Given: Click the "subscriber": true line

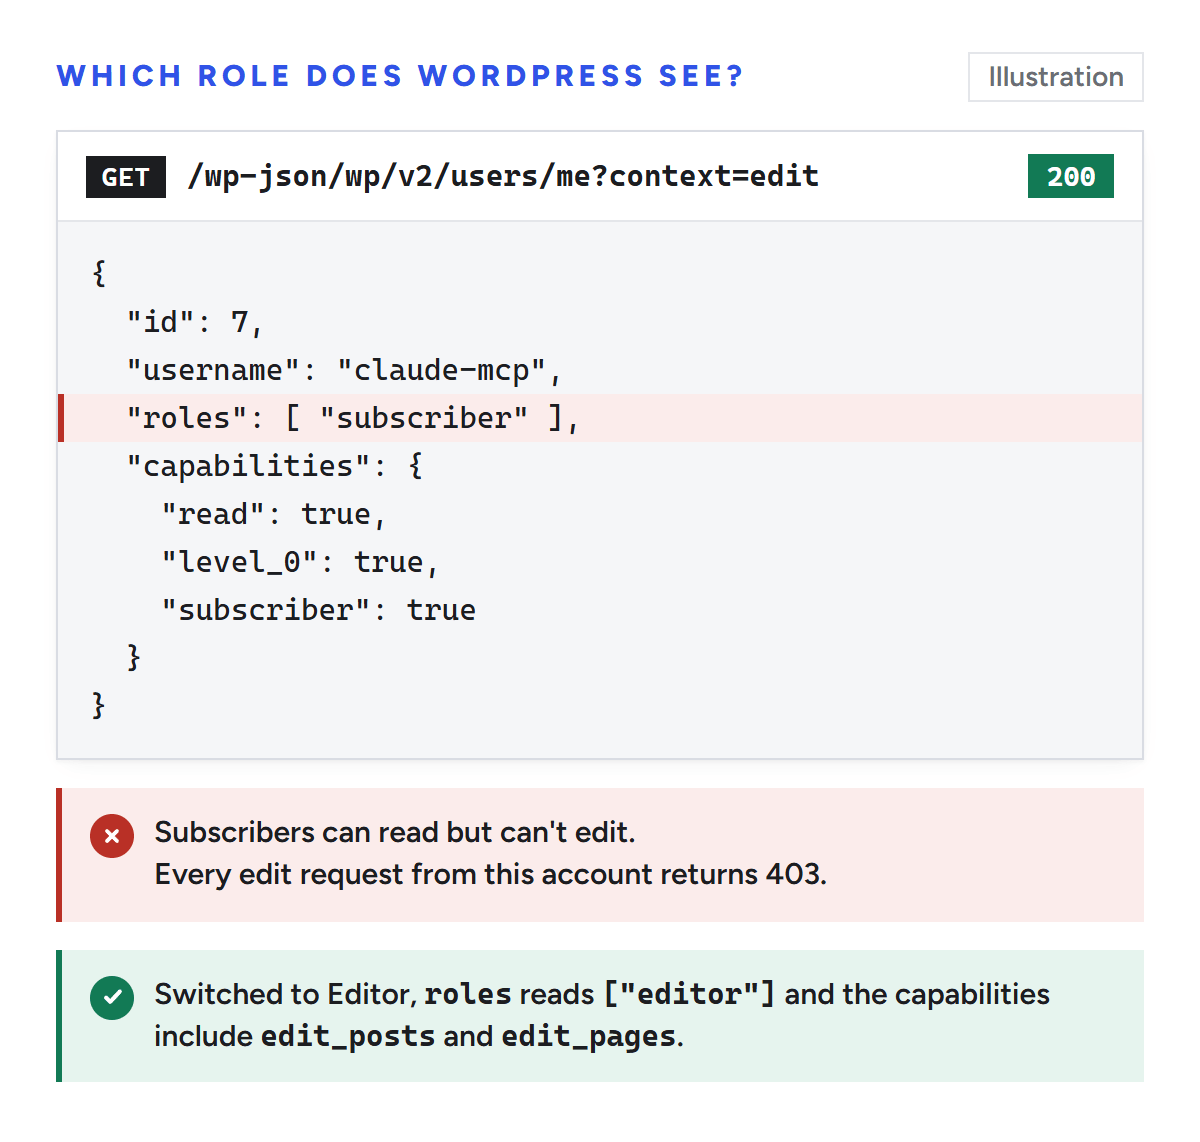Looking at the screenshot, I should pyautogui.click(x=319, y=610).
